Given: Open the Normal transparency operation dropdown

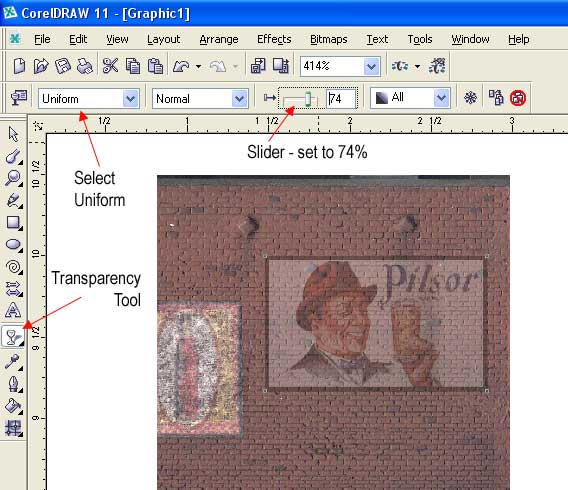Looking at the screenshot, I should pos(200,99).
